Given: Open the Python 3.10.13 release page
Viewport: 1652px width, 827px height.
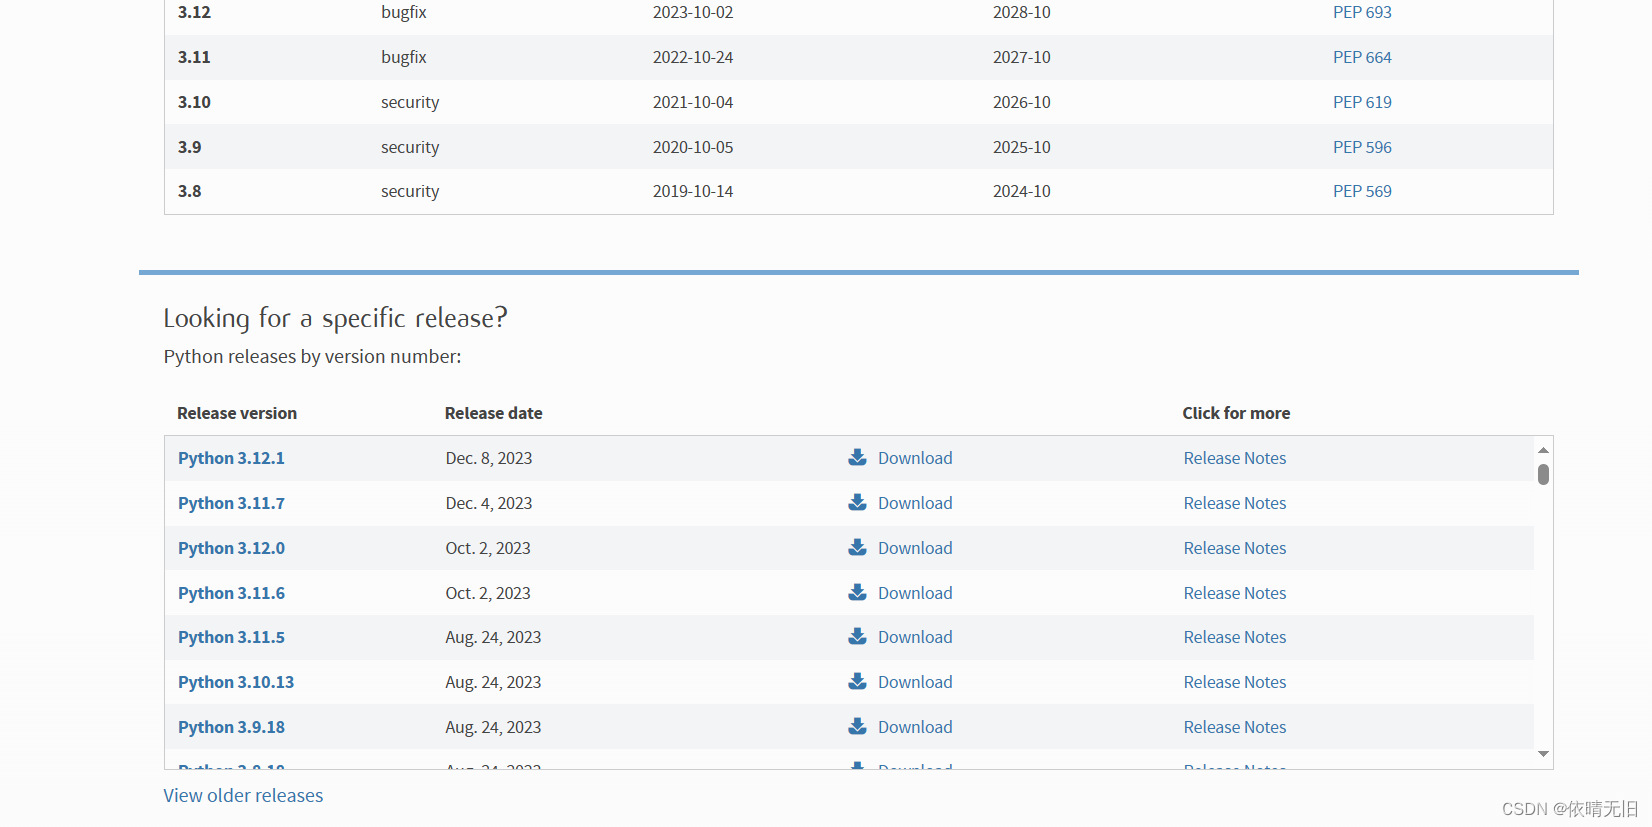Looking at the screenshot, I should pos(236,682).
